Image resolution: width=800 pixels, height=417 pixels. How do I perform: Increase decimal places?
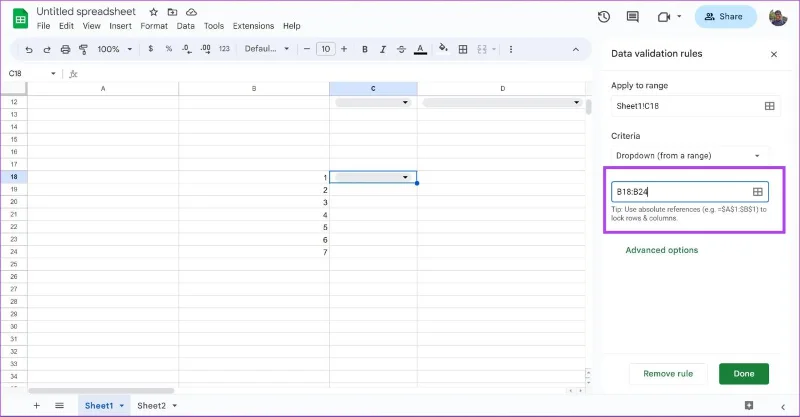[x=205, y=49]
